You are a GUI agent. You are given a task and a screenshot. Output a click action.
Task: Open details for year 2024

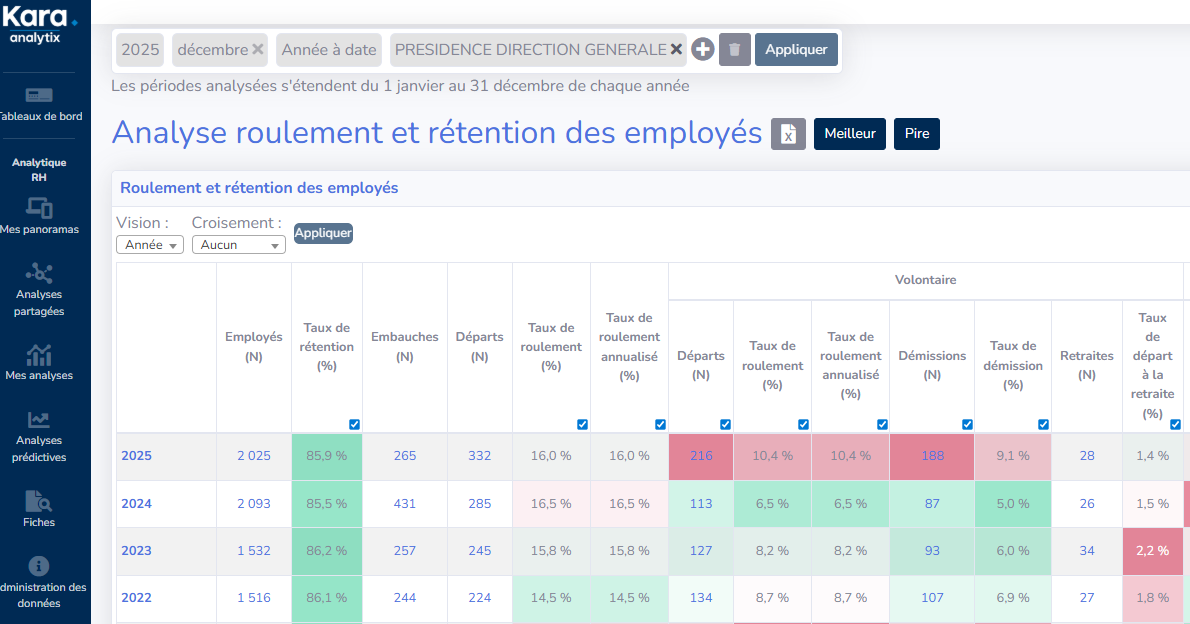pyautogui.click(x=137, y=503)
